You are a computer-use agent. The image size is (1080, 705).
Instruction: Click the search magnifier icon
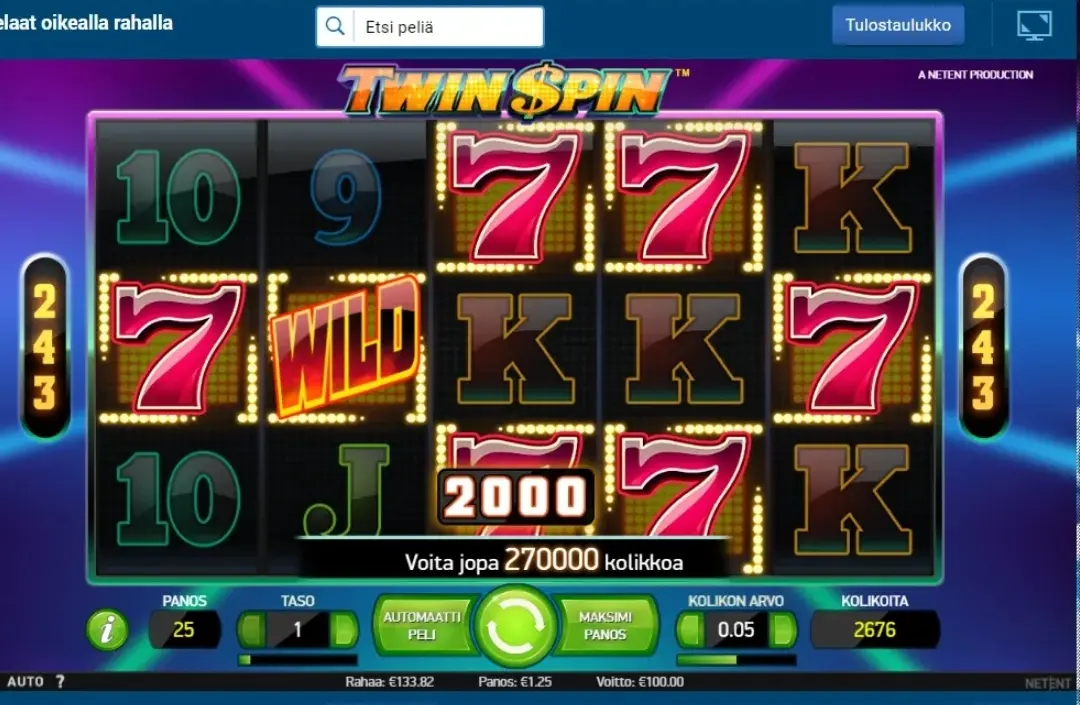pos(335,27)
